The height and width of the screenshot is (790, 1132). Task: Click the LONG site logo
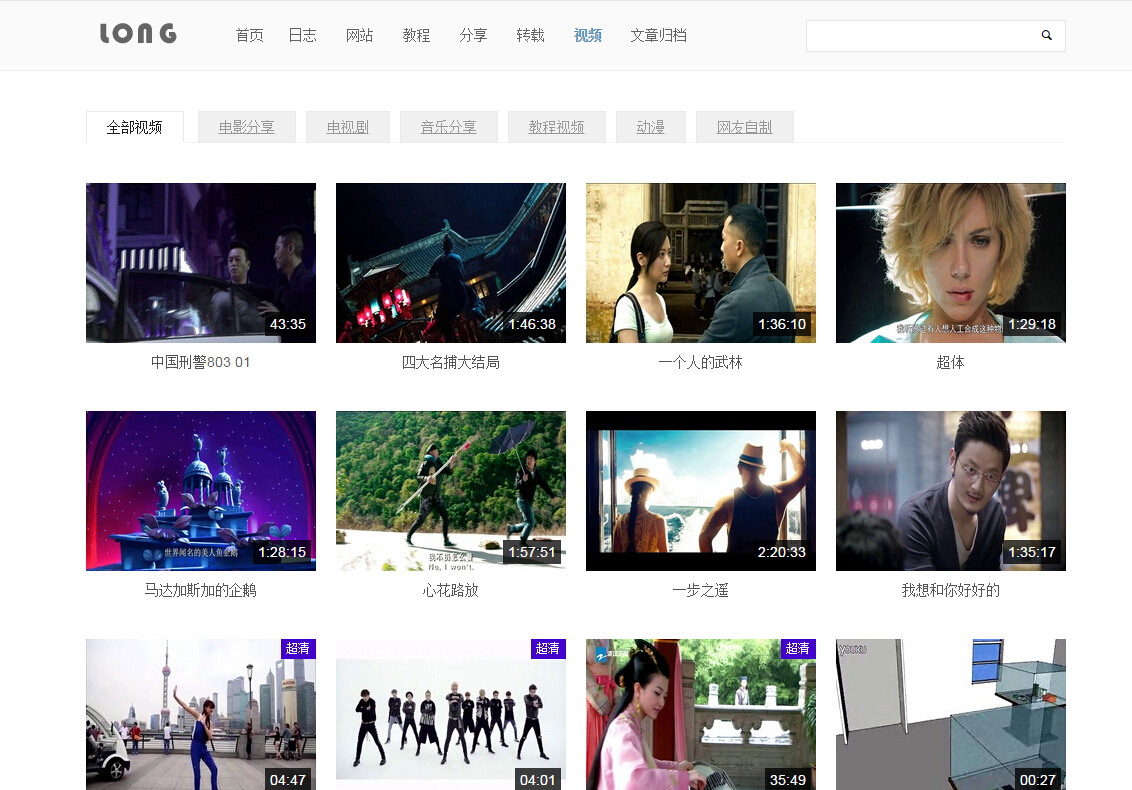[138, 33]
